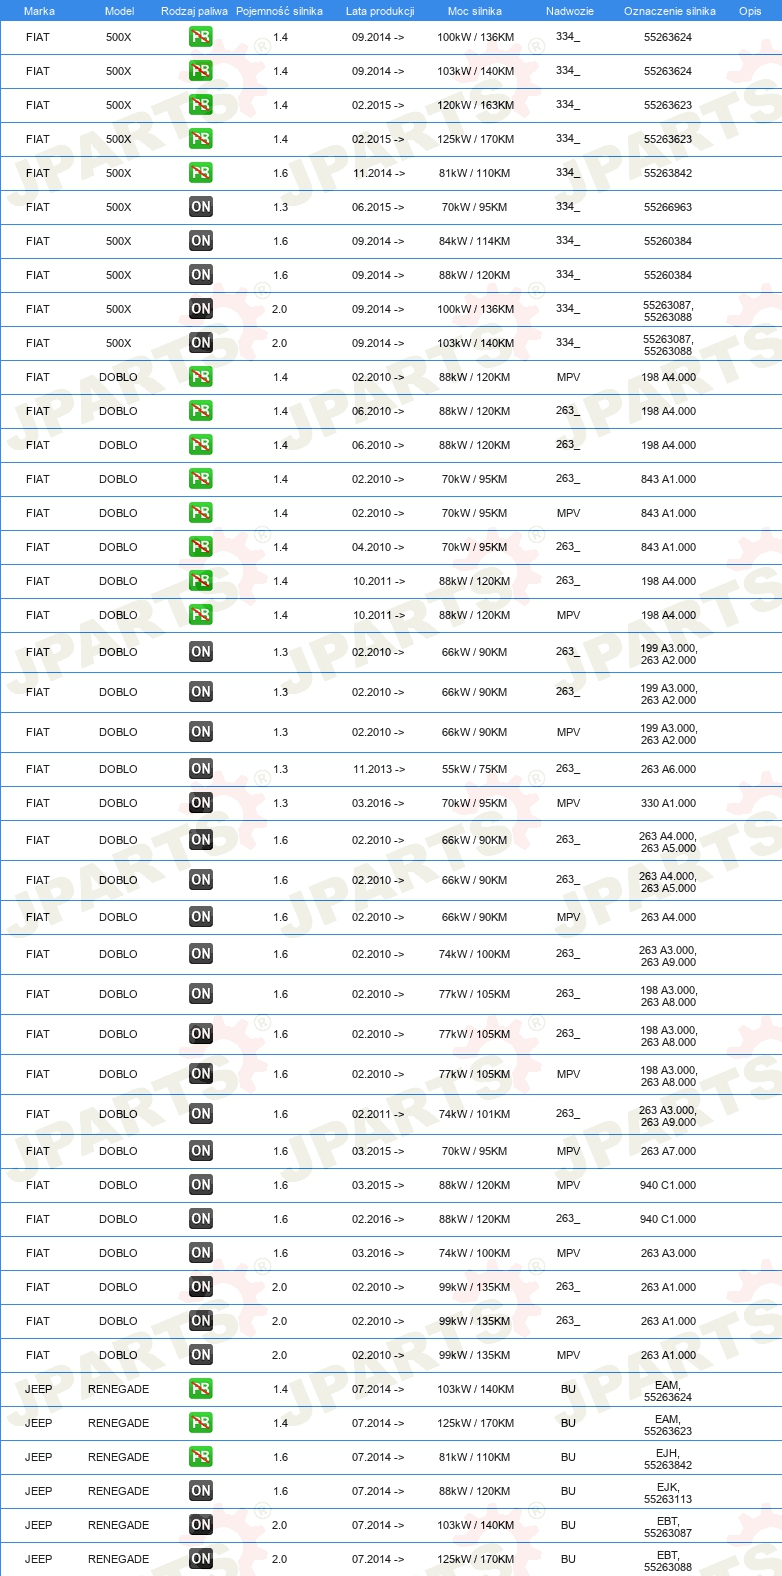The height and width of the screenshot is (1576, 782).
Task: Click ON icon in DOBLO 02.2010 74kW / 100KM row
Action: point(201,954)
